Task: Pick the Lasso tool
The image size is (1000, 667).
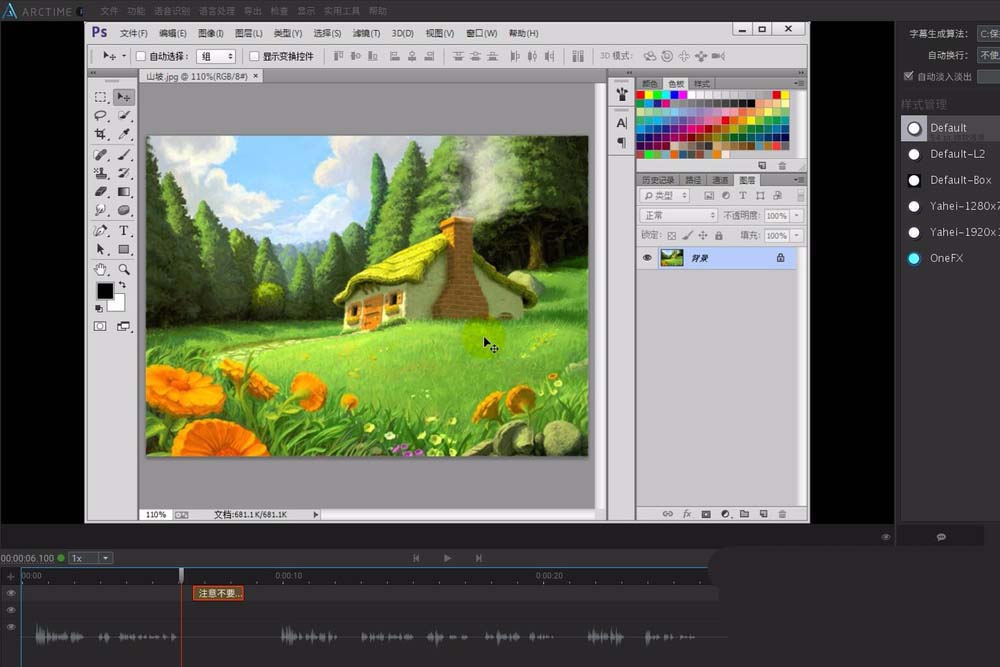Action: [100, 115]
